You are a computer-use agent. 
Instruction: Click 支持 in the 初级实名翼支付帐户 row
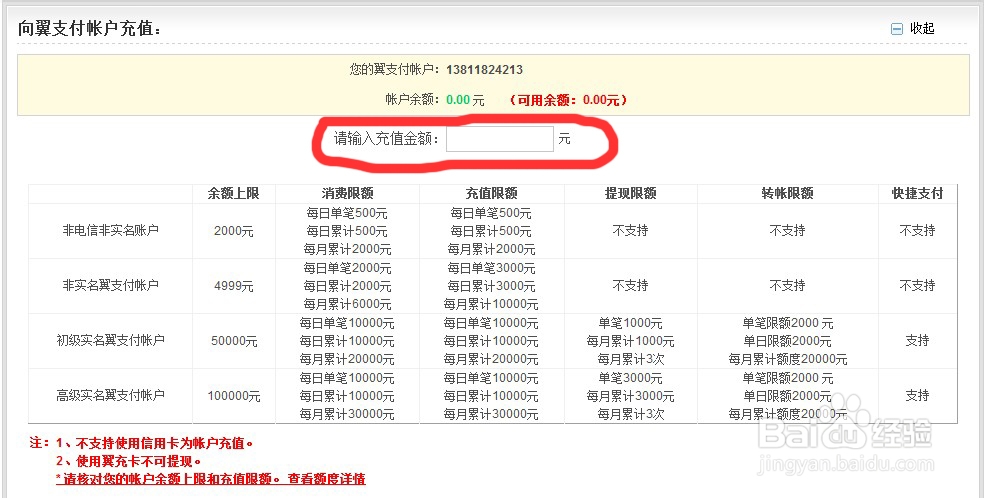917,340
